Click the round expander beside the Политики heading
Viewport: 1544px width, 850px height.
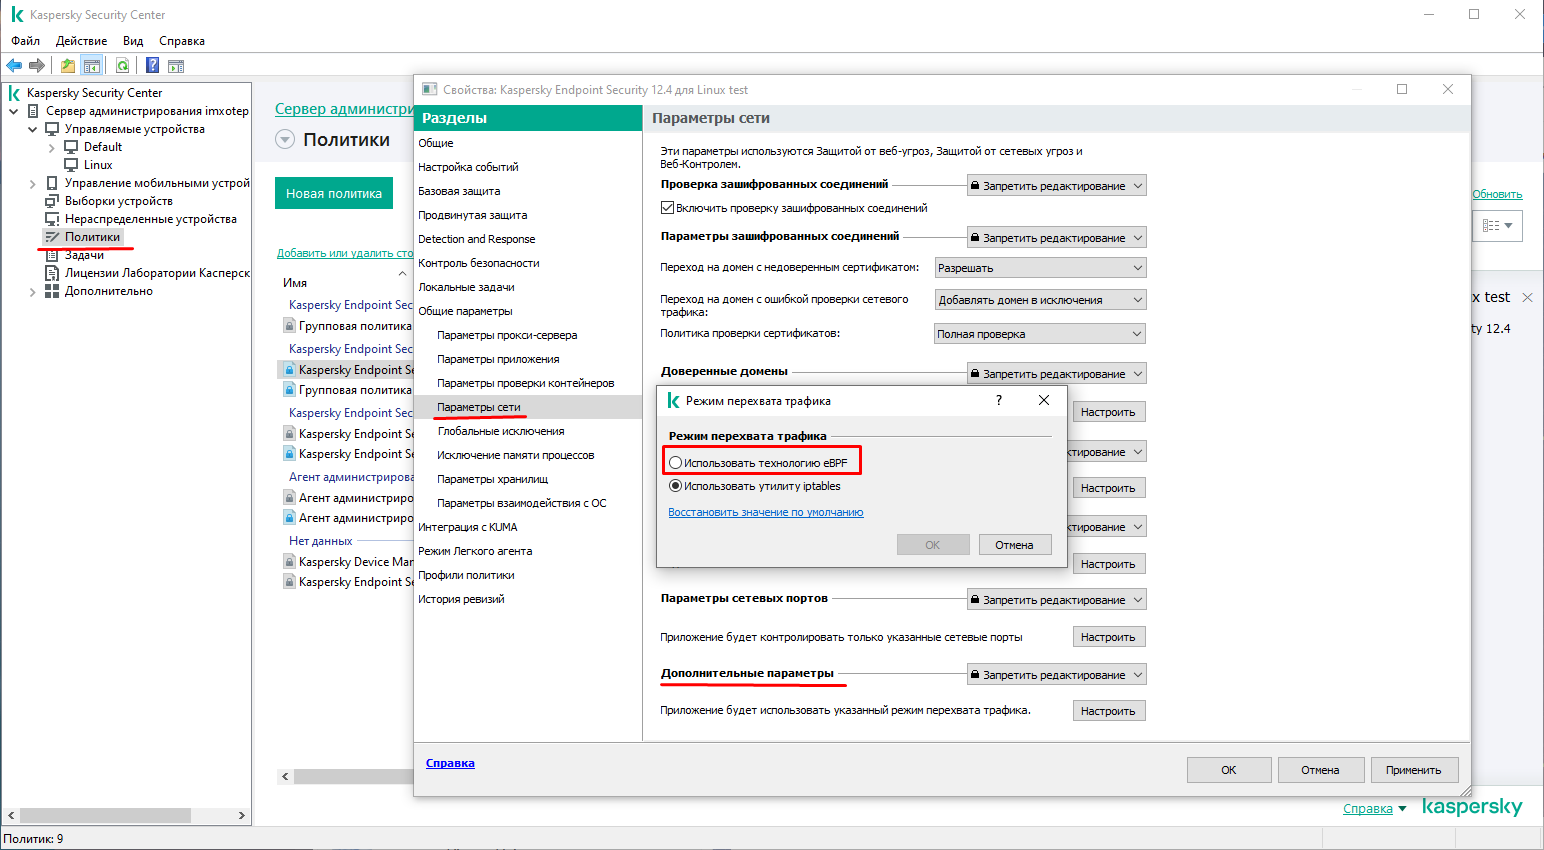click(285, 140)
